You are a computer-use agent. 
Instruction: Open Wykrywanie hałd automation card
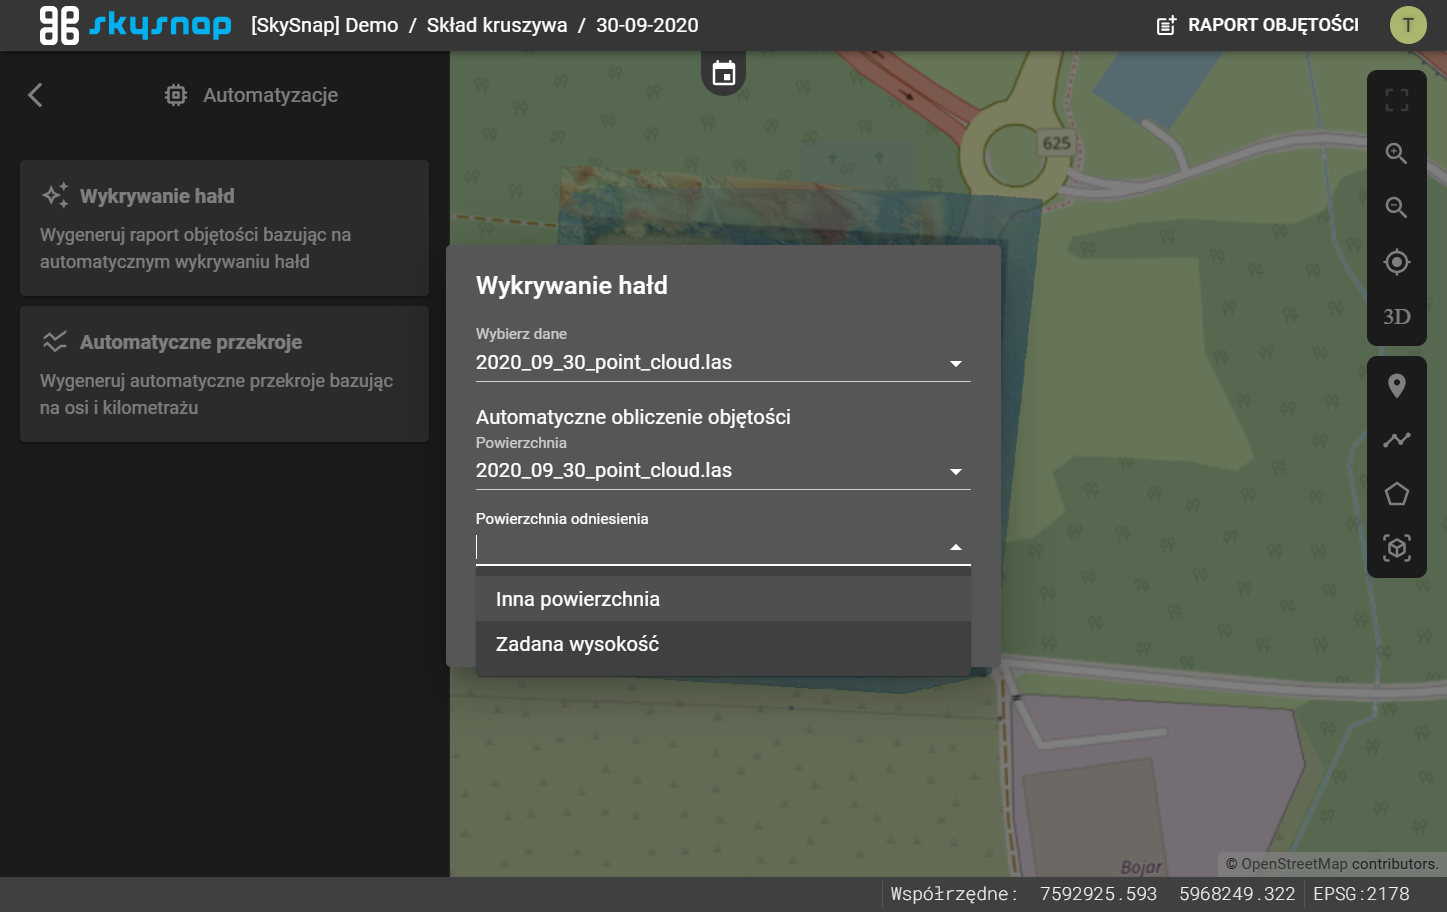[x=224, y=228]
